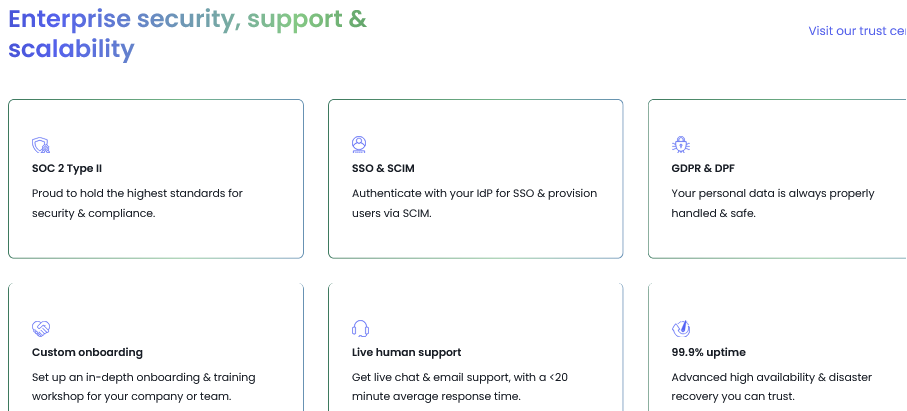This screenshot has width=907, height=411.
Task: Click the Live human support heading
Action: pos(407,352)
